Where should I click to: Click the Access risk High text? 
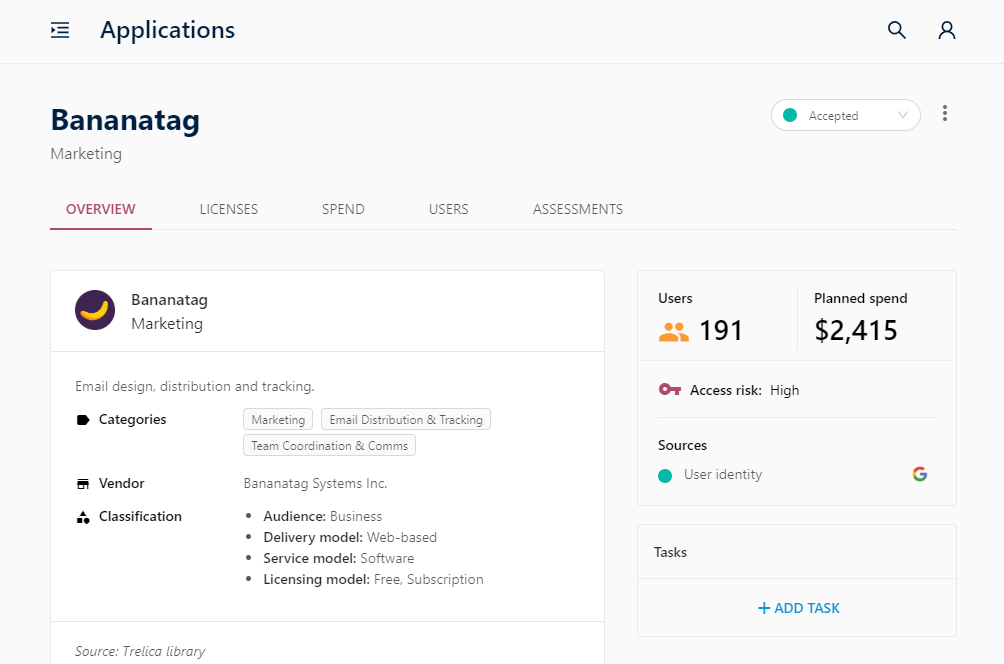(745, 391)
